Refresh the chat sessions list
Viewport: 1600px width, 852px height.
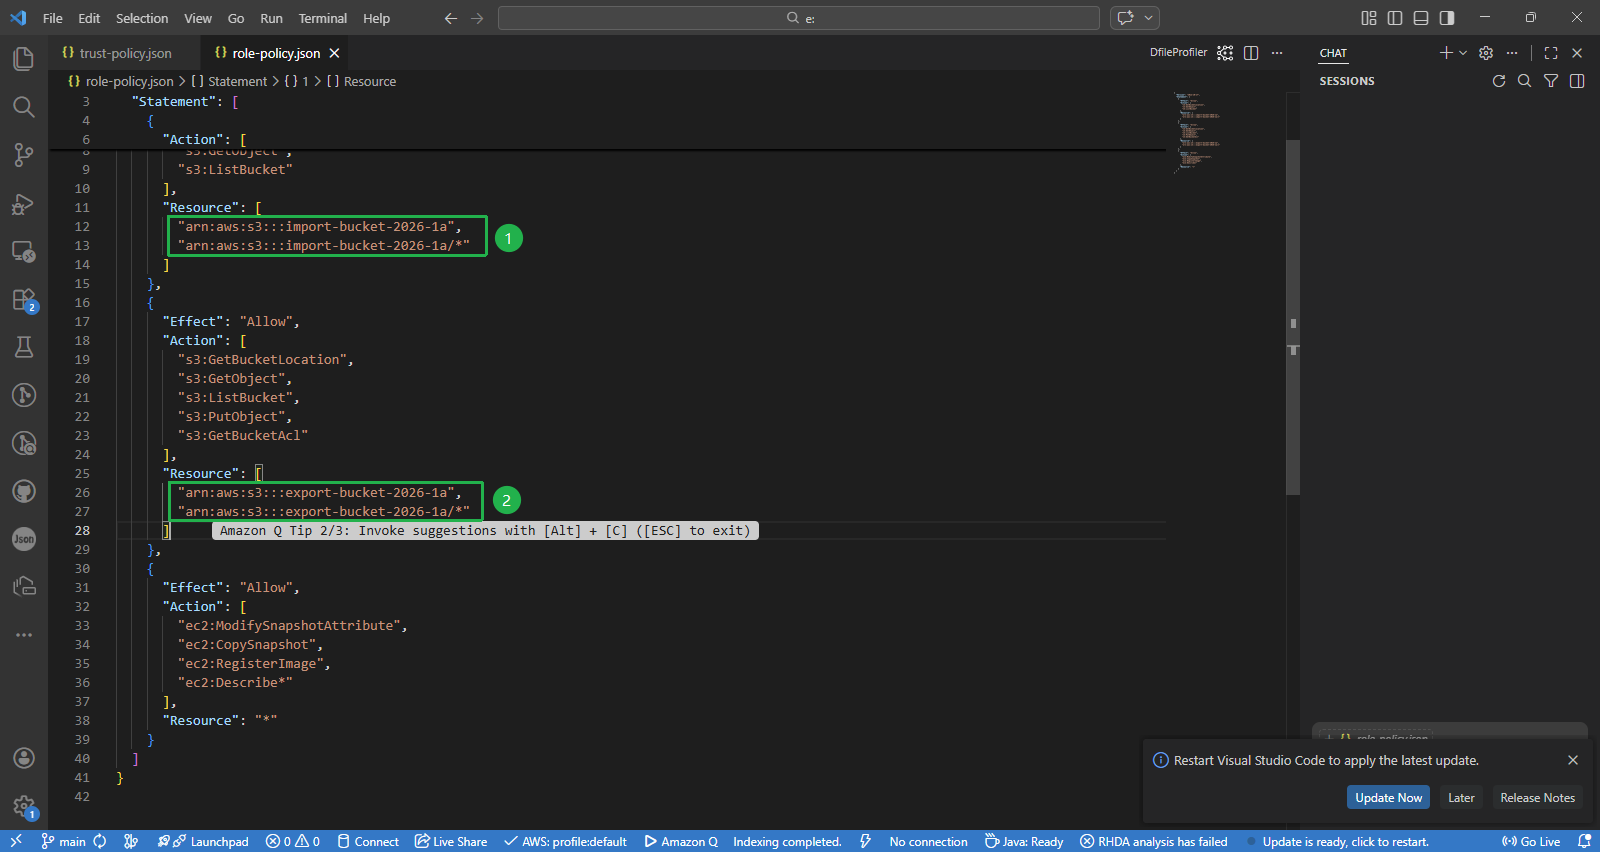tap(1499, 81)
